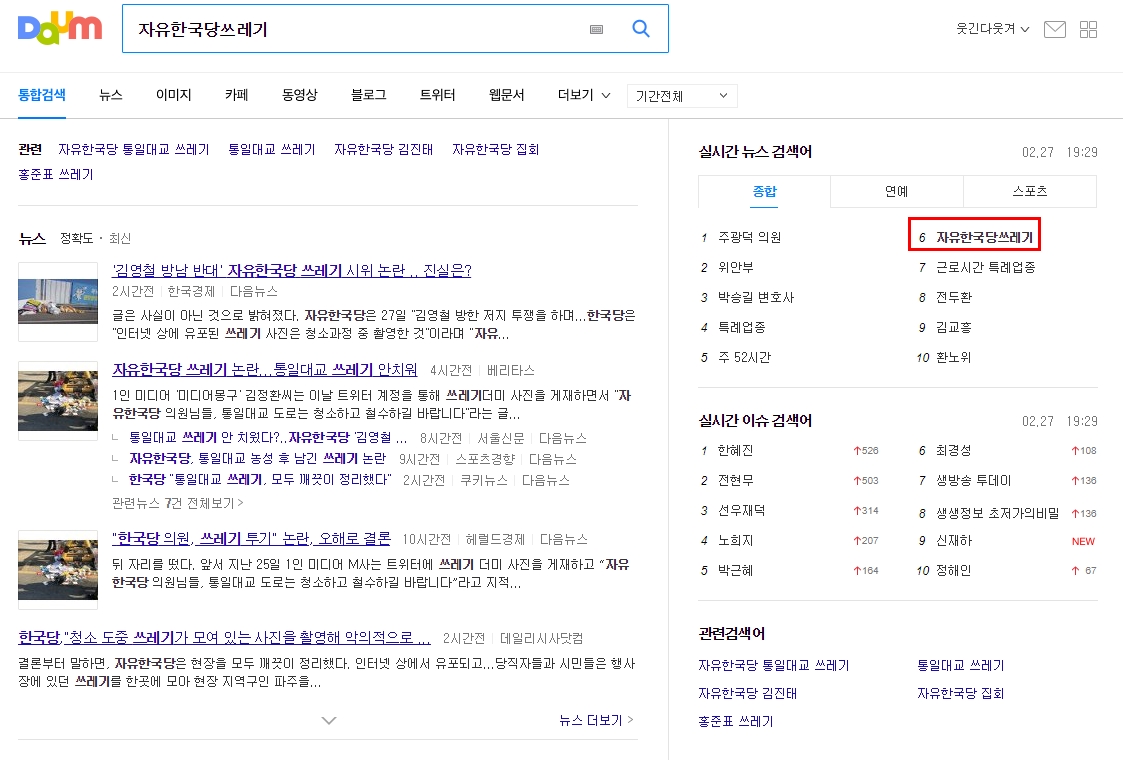Click the 뉴스 더보기 link
The width and height of the screenshot is (1123, 760).
pos(596,720)
